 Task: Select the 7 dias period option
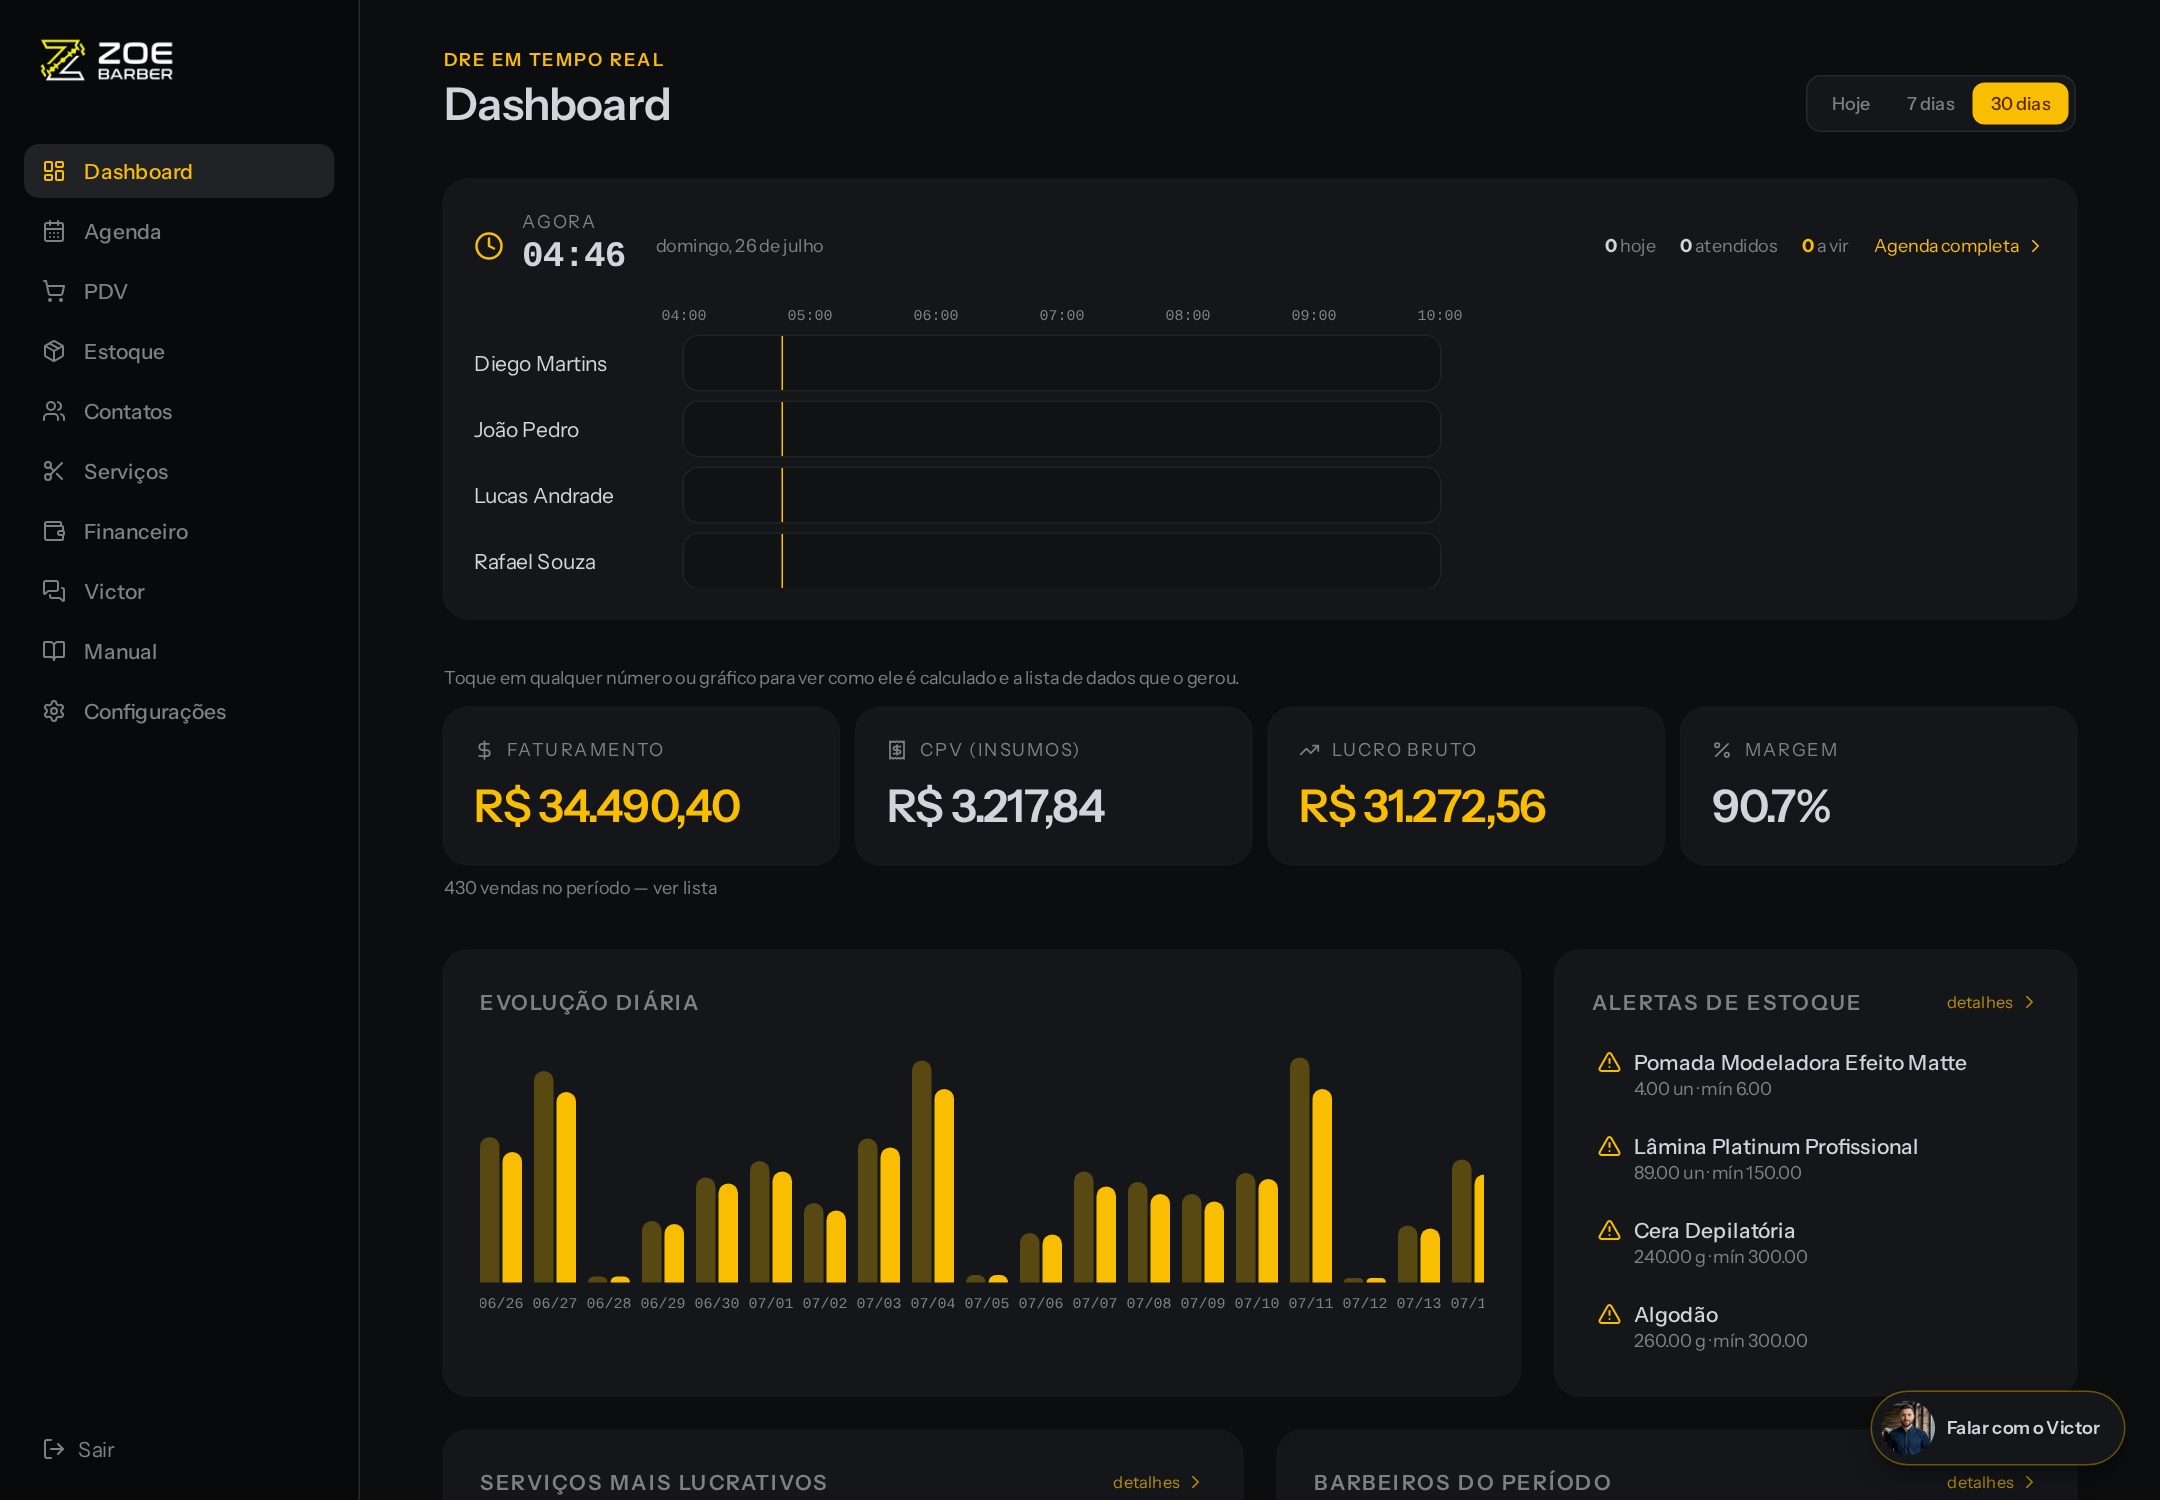point(1930,104)
